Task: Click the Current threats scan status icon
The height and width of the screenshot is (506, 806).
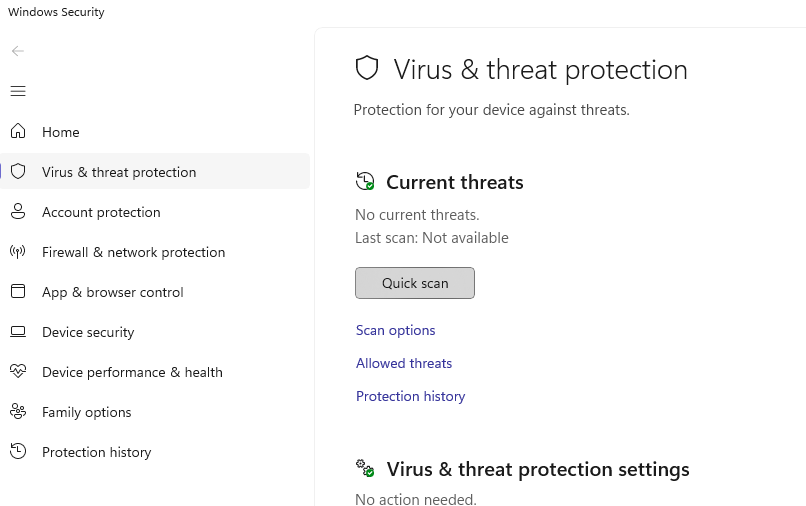Action: (x=365, y=181)
